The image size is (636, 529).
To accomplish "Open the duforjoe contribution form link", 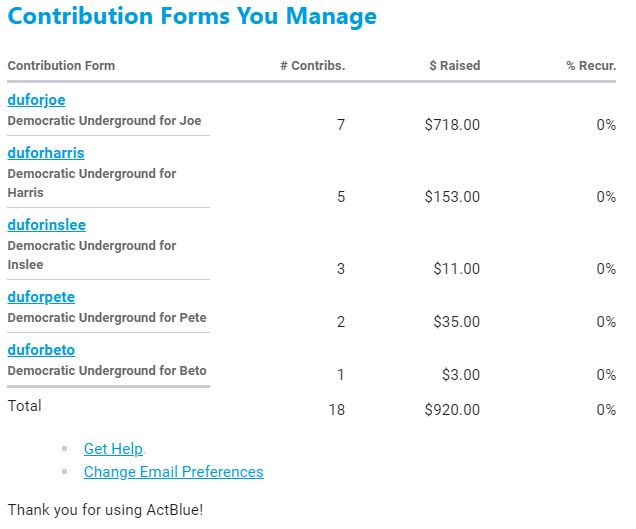I will click(x=36, y=100).
